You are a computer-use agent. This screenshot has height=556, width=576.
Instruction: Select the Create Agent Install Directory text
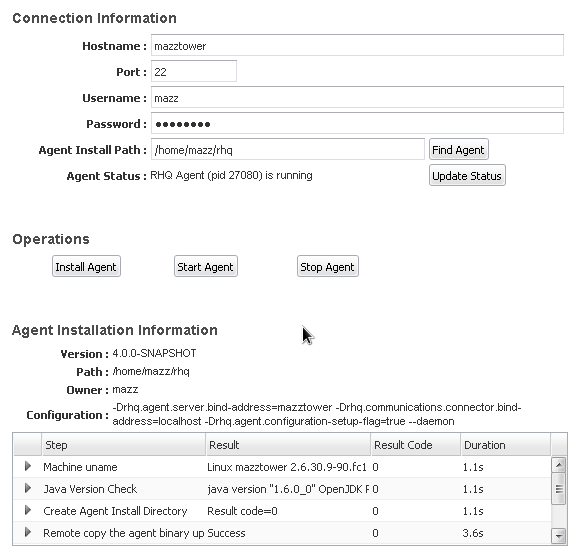(x=115, y=511)
